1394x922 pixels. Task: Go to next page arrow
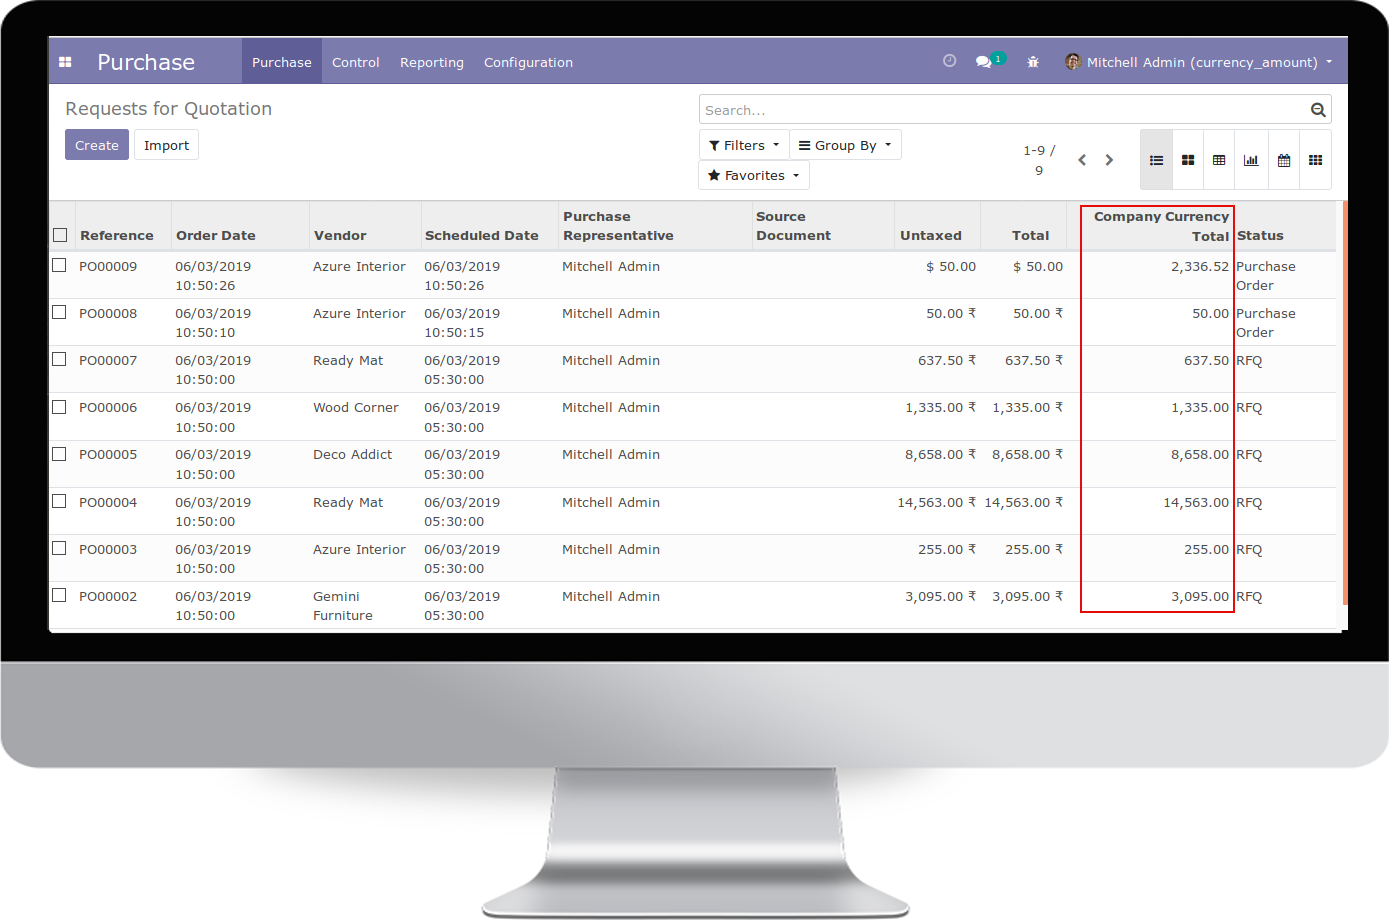point(1109,160)
